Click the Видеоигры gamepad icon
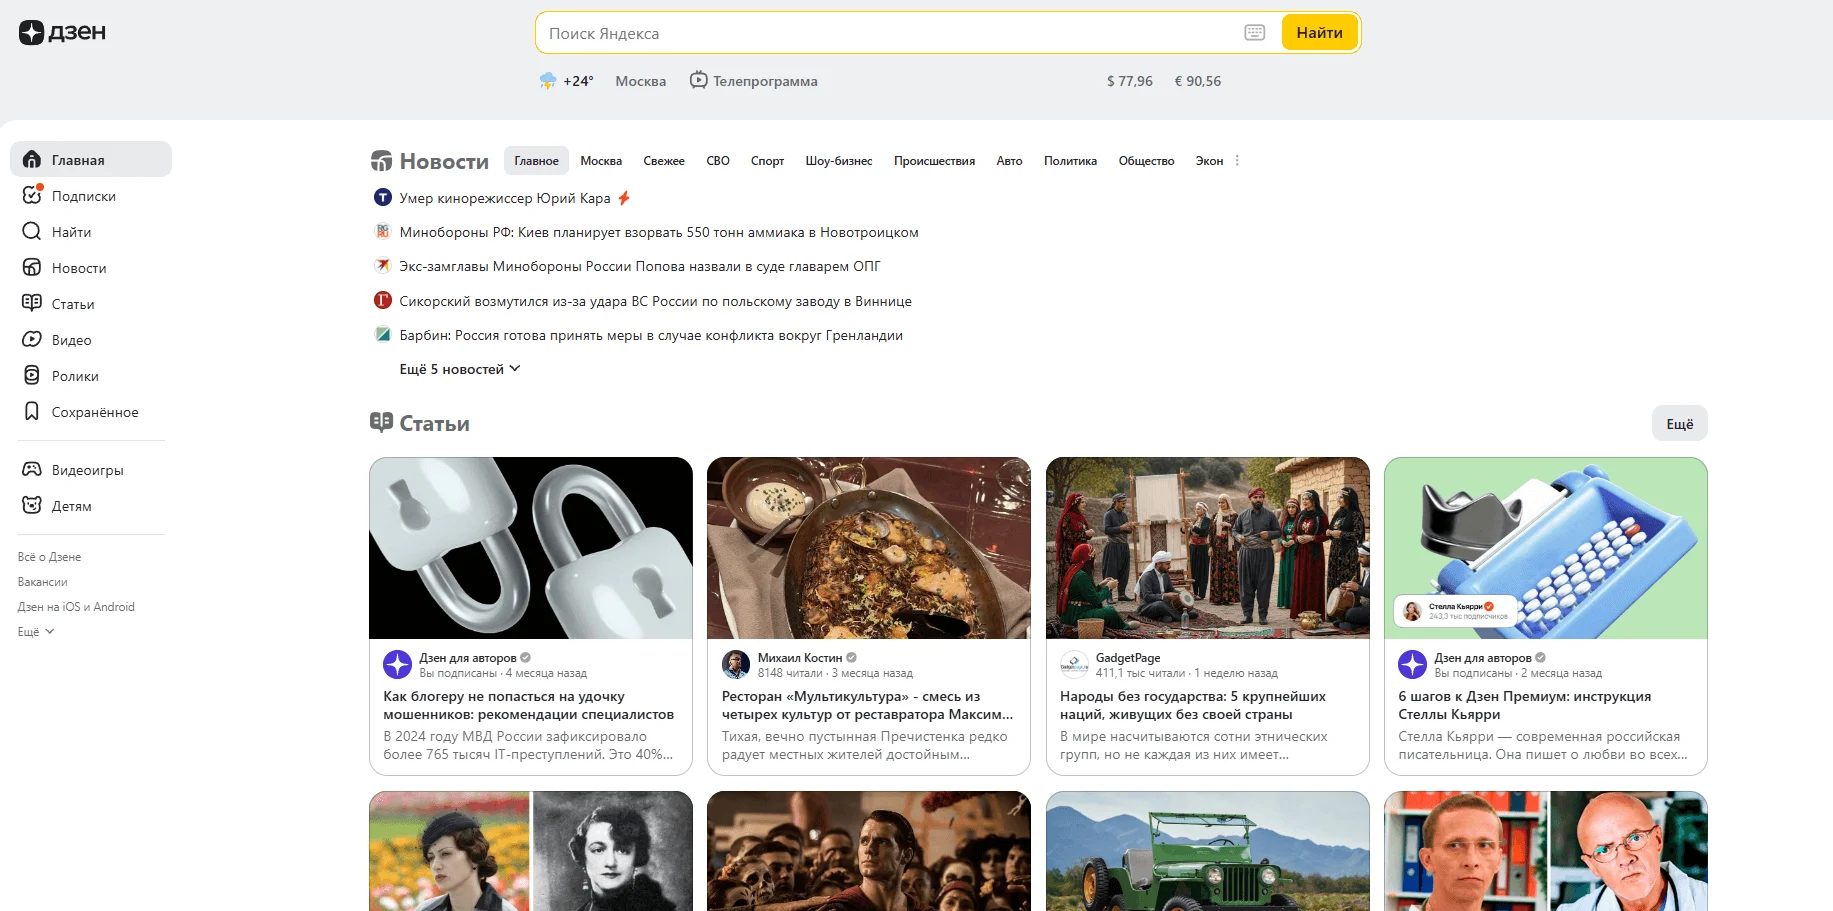The width and height of the screenshot is (1833, 911). (32, 469)
